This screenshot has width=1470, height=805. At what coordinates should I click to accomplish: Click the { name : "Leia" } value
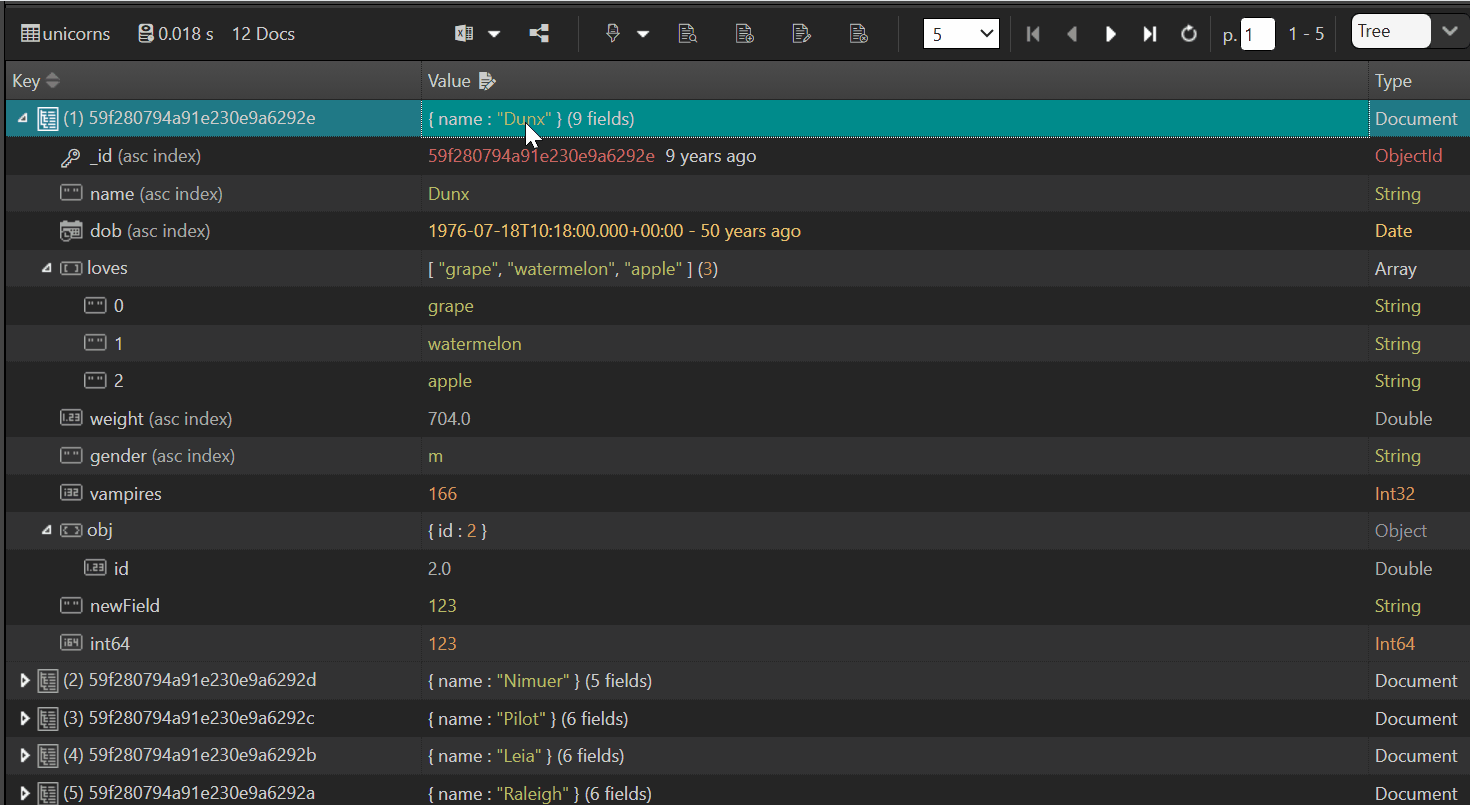tap(526, 756)
